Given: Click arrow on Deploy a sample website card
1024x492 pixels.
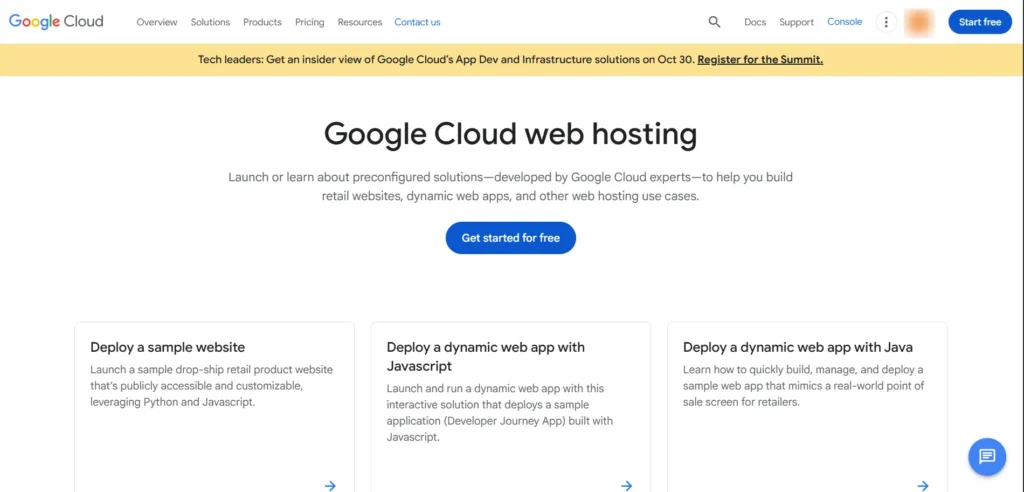Looking at the screenshot, I should pos(330,485).
